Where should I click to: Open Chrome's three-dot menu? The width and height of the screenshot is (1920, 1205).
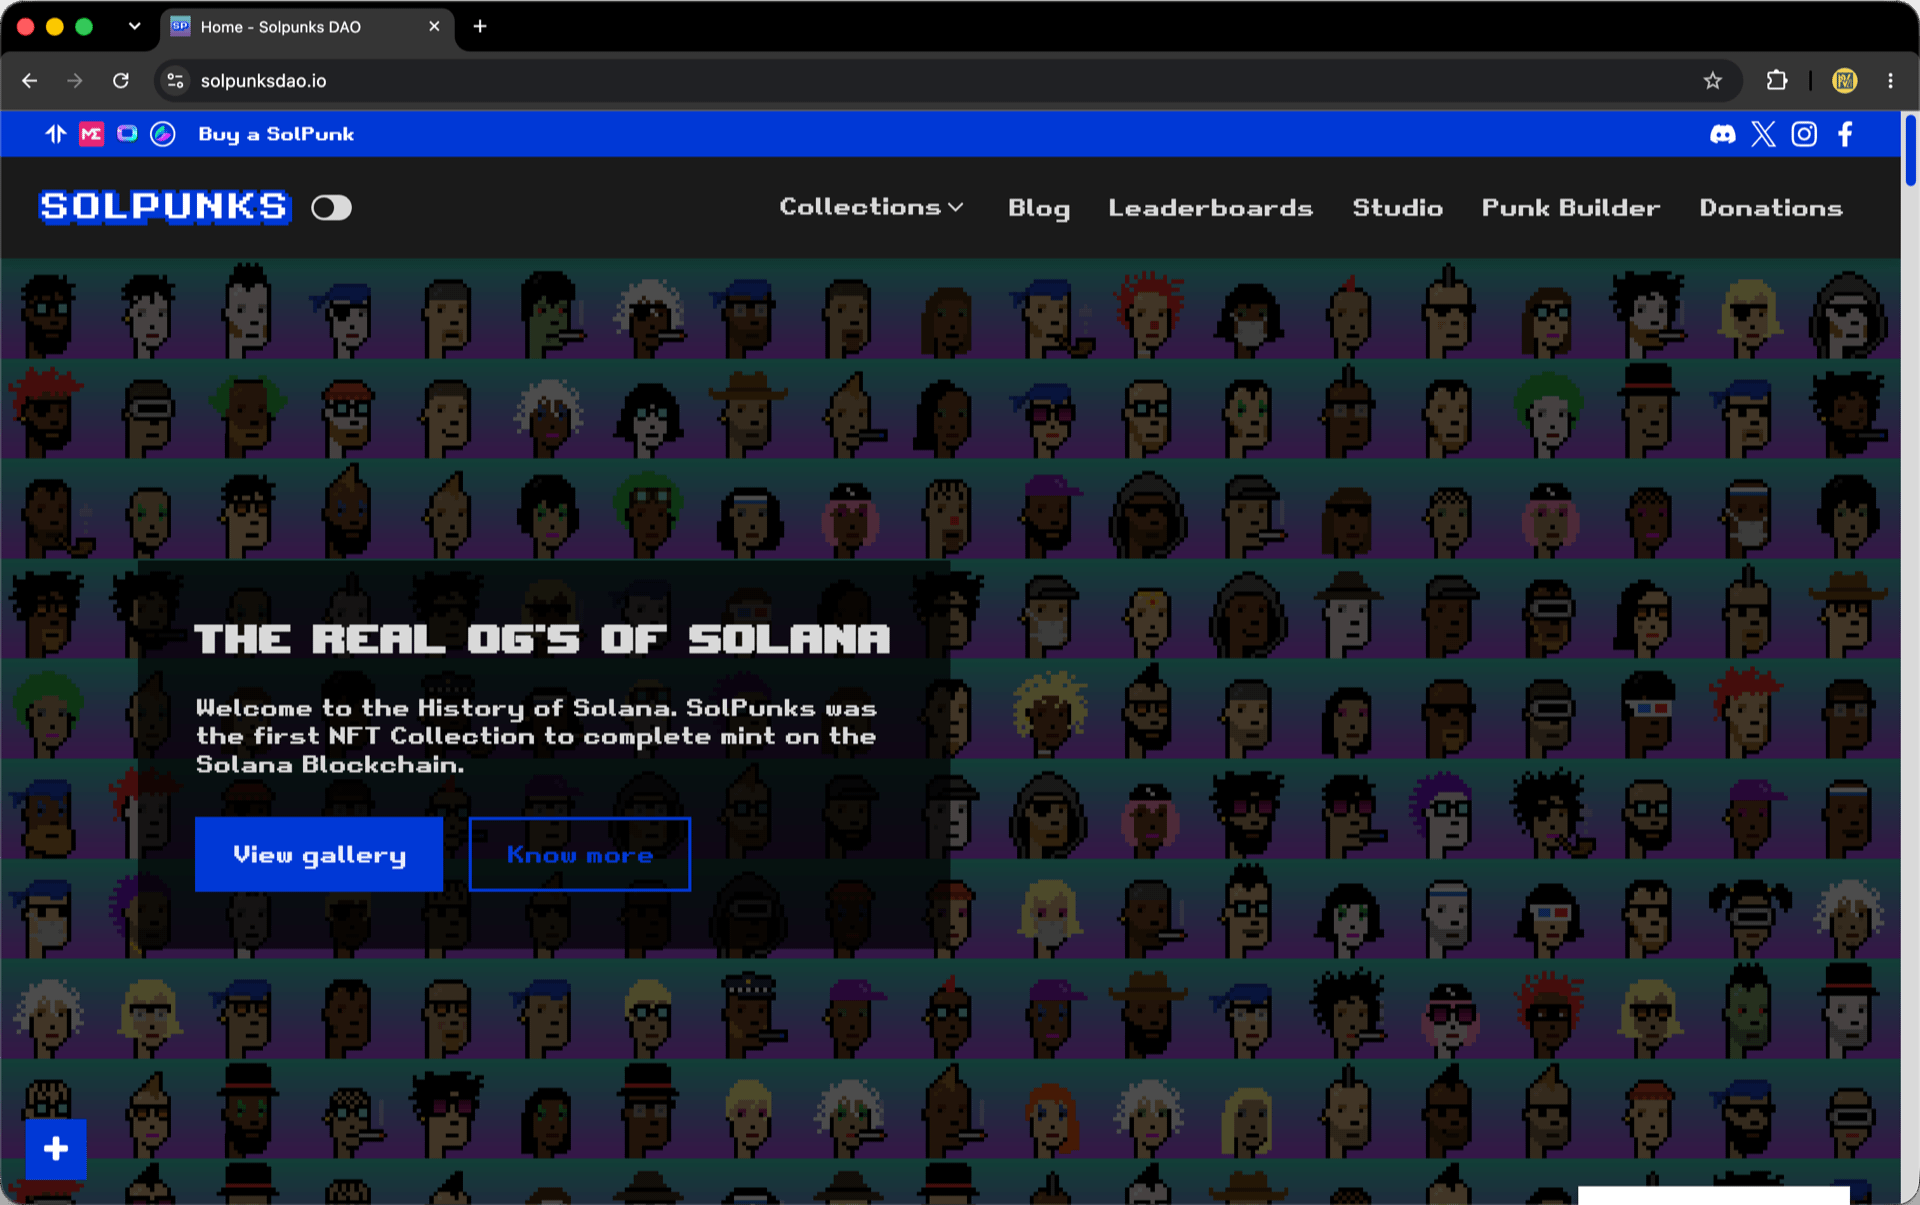1890,81
